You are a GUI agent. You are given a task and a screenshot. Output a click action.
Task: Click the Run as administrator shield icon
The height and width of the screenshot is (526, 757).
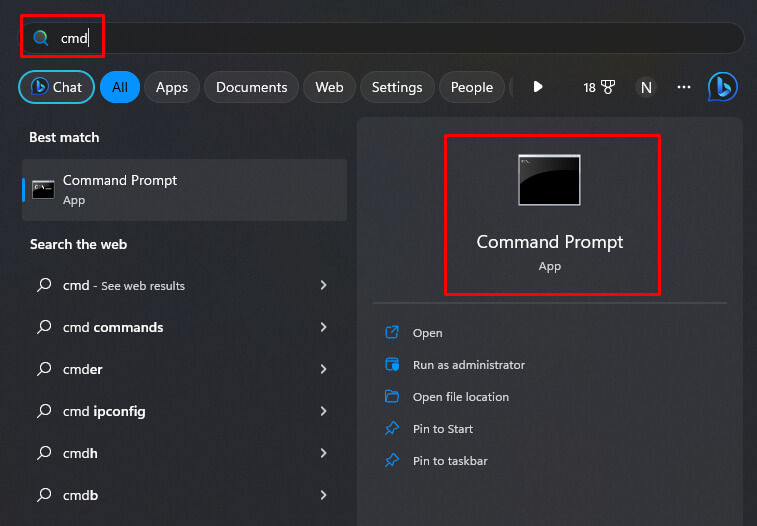[x=392, y=365]
